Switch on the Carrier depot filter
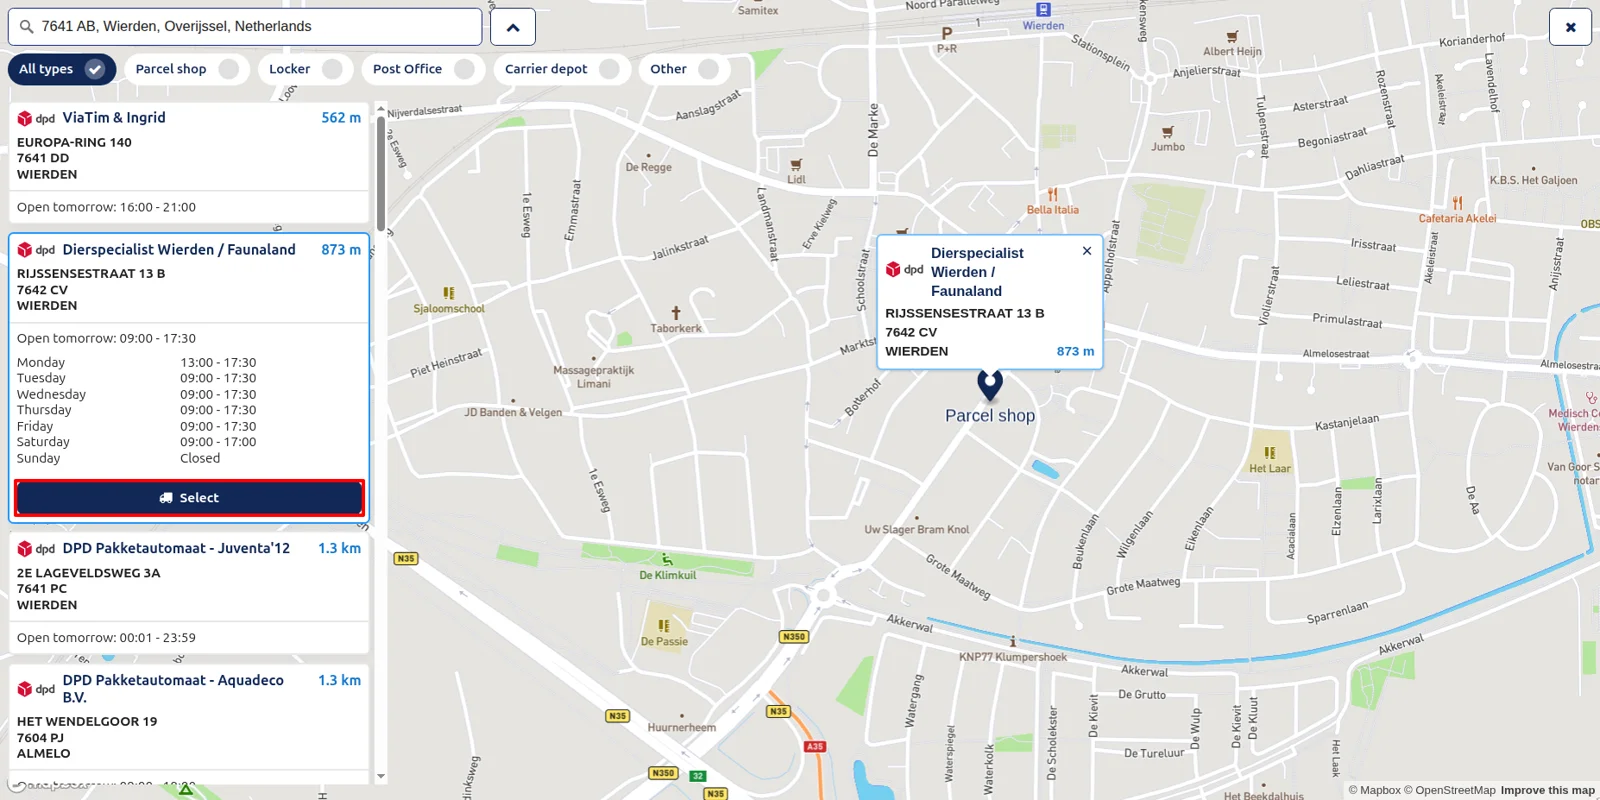 562,69
